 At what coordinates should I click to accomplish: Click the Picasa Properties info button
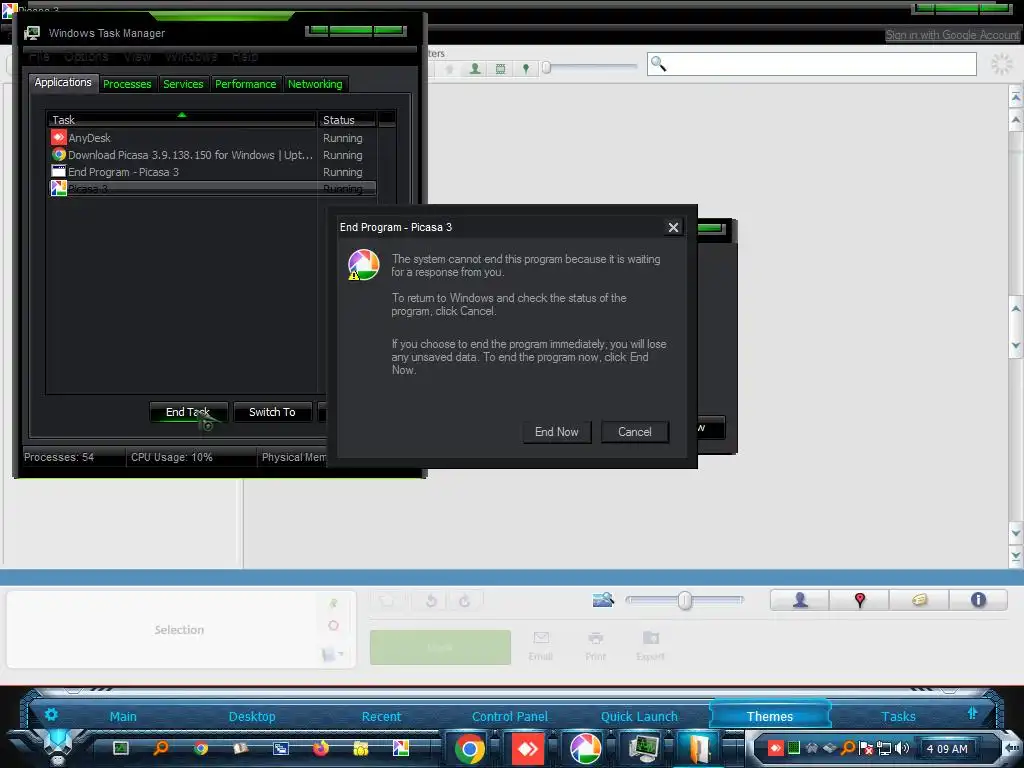(978, 600)
